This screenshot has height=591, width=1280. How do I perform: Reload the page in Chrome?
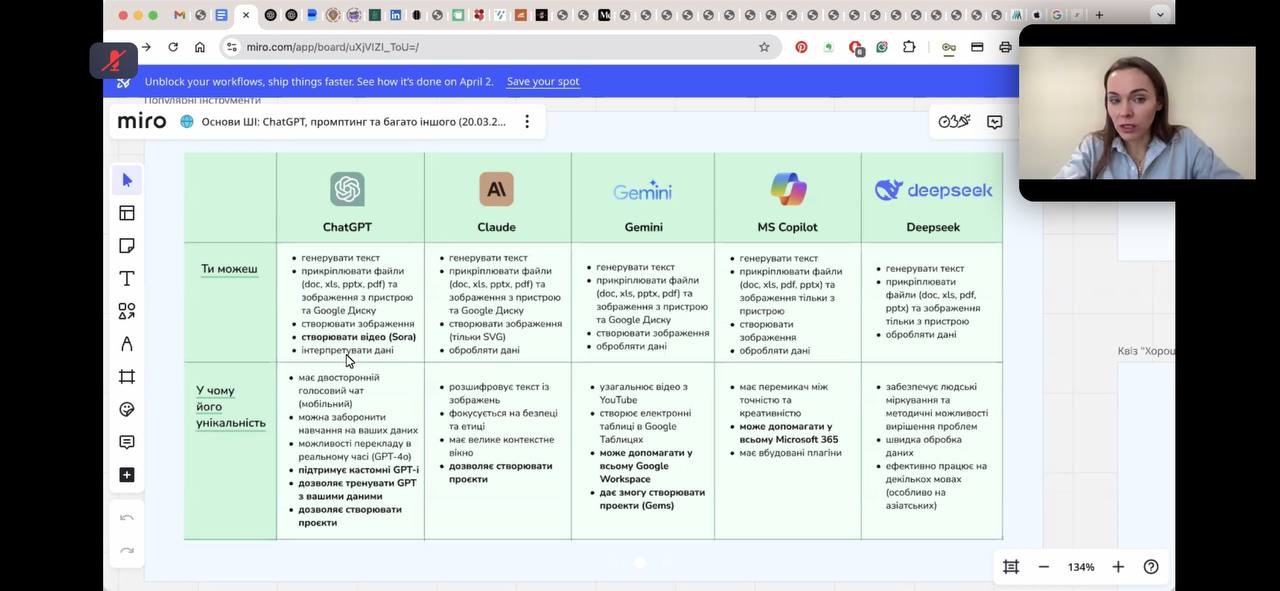173,47
